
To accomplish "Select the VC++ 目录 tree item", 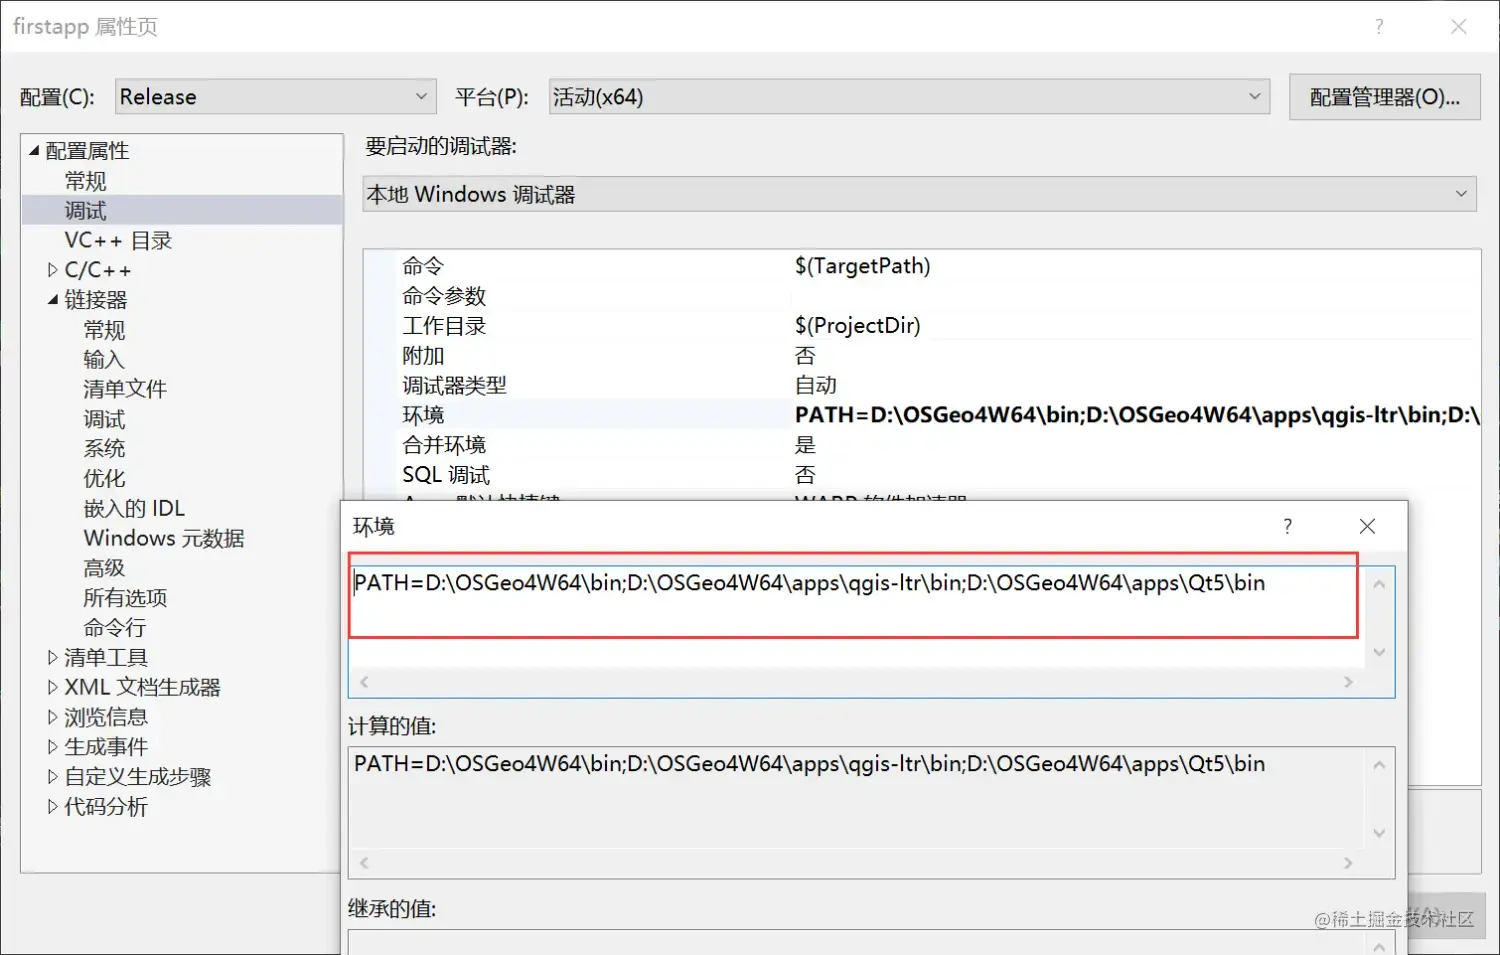I will (118, 240).
